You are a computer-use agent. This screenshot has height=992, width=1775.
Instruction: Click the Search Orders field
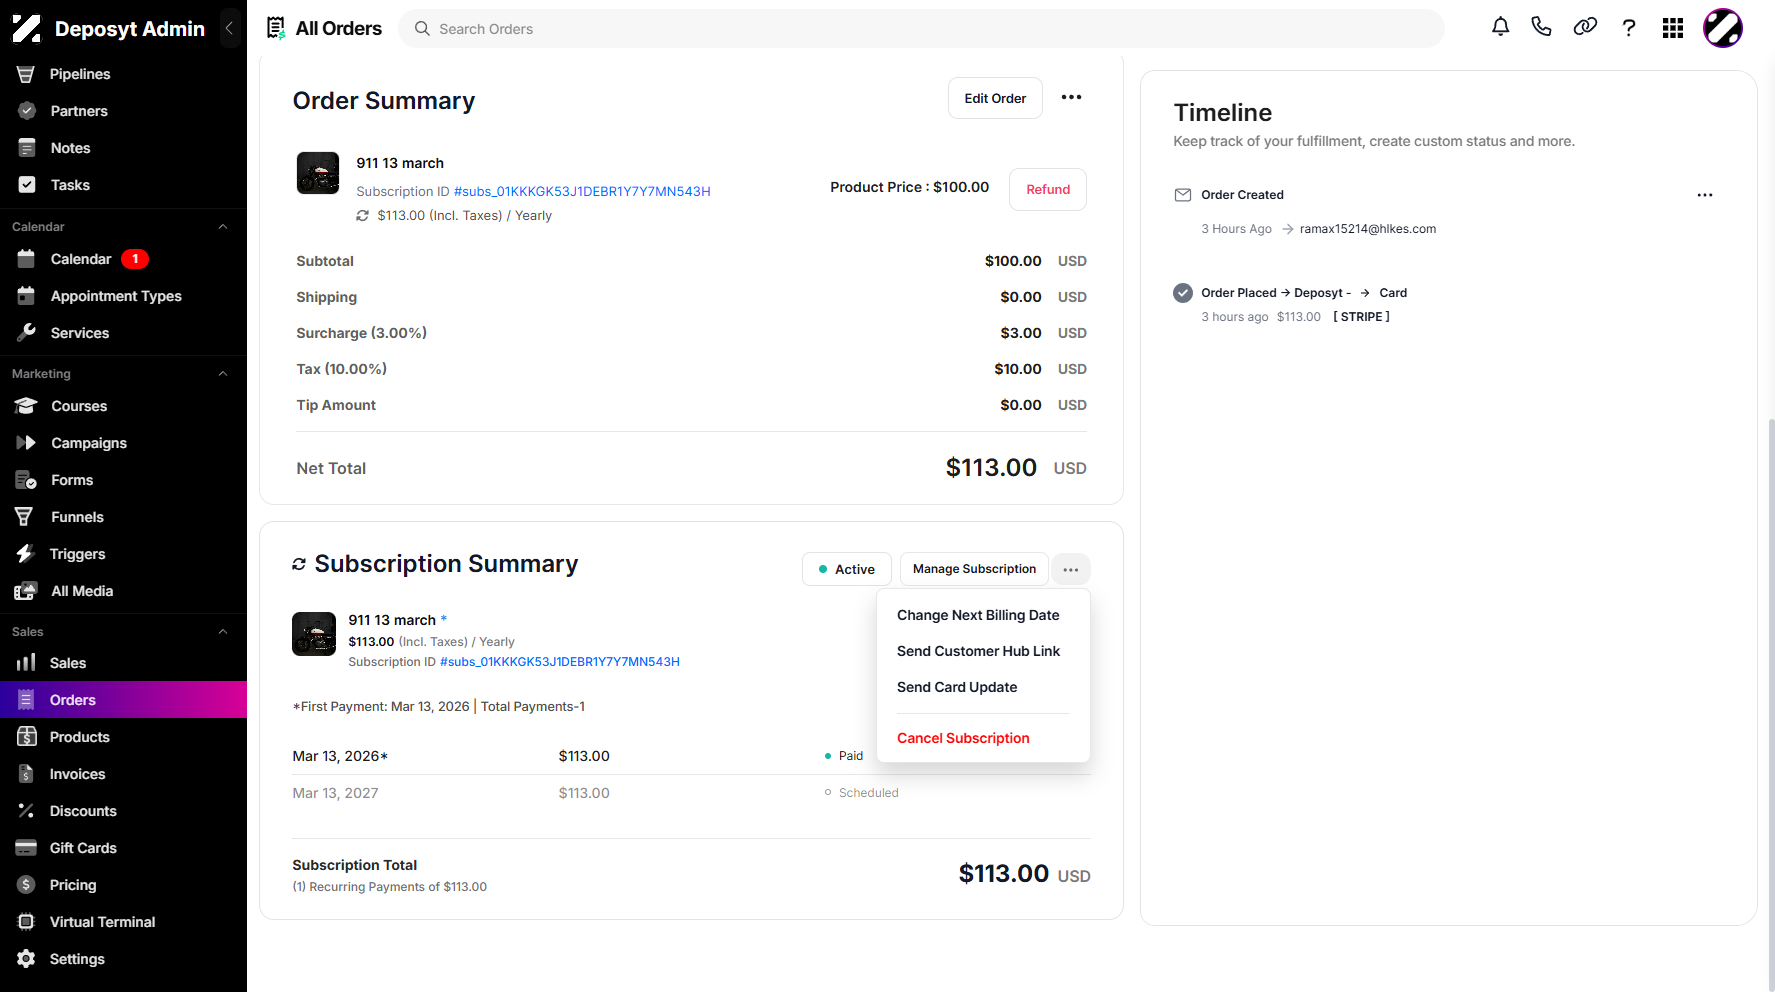[x=921, y=29]
